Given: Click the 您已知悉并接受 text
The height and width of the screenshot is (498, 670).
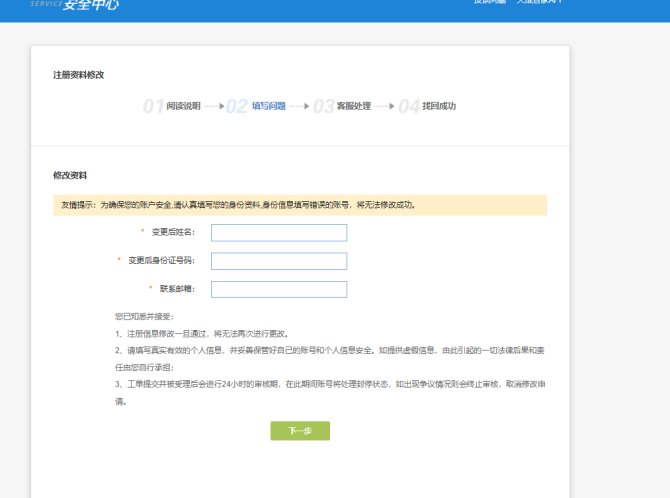Looking at the screenshot, I should pyautogui.click(x=144, y=316).
